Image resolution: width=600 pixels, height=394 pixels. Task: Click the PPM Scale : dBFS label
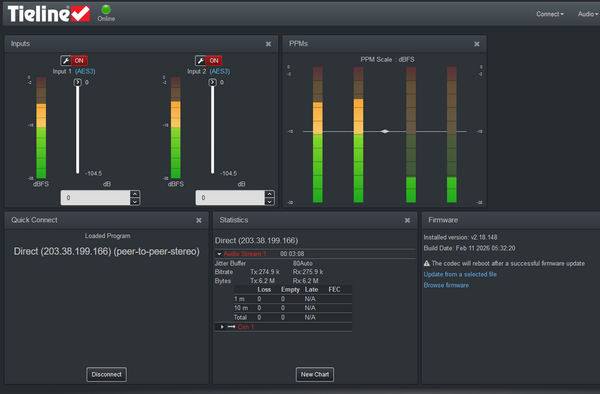387,60
